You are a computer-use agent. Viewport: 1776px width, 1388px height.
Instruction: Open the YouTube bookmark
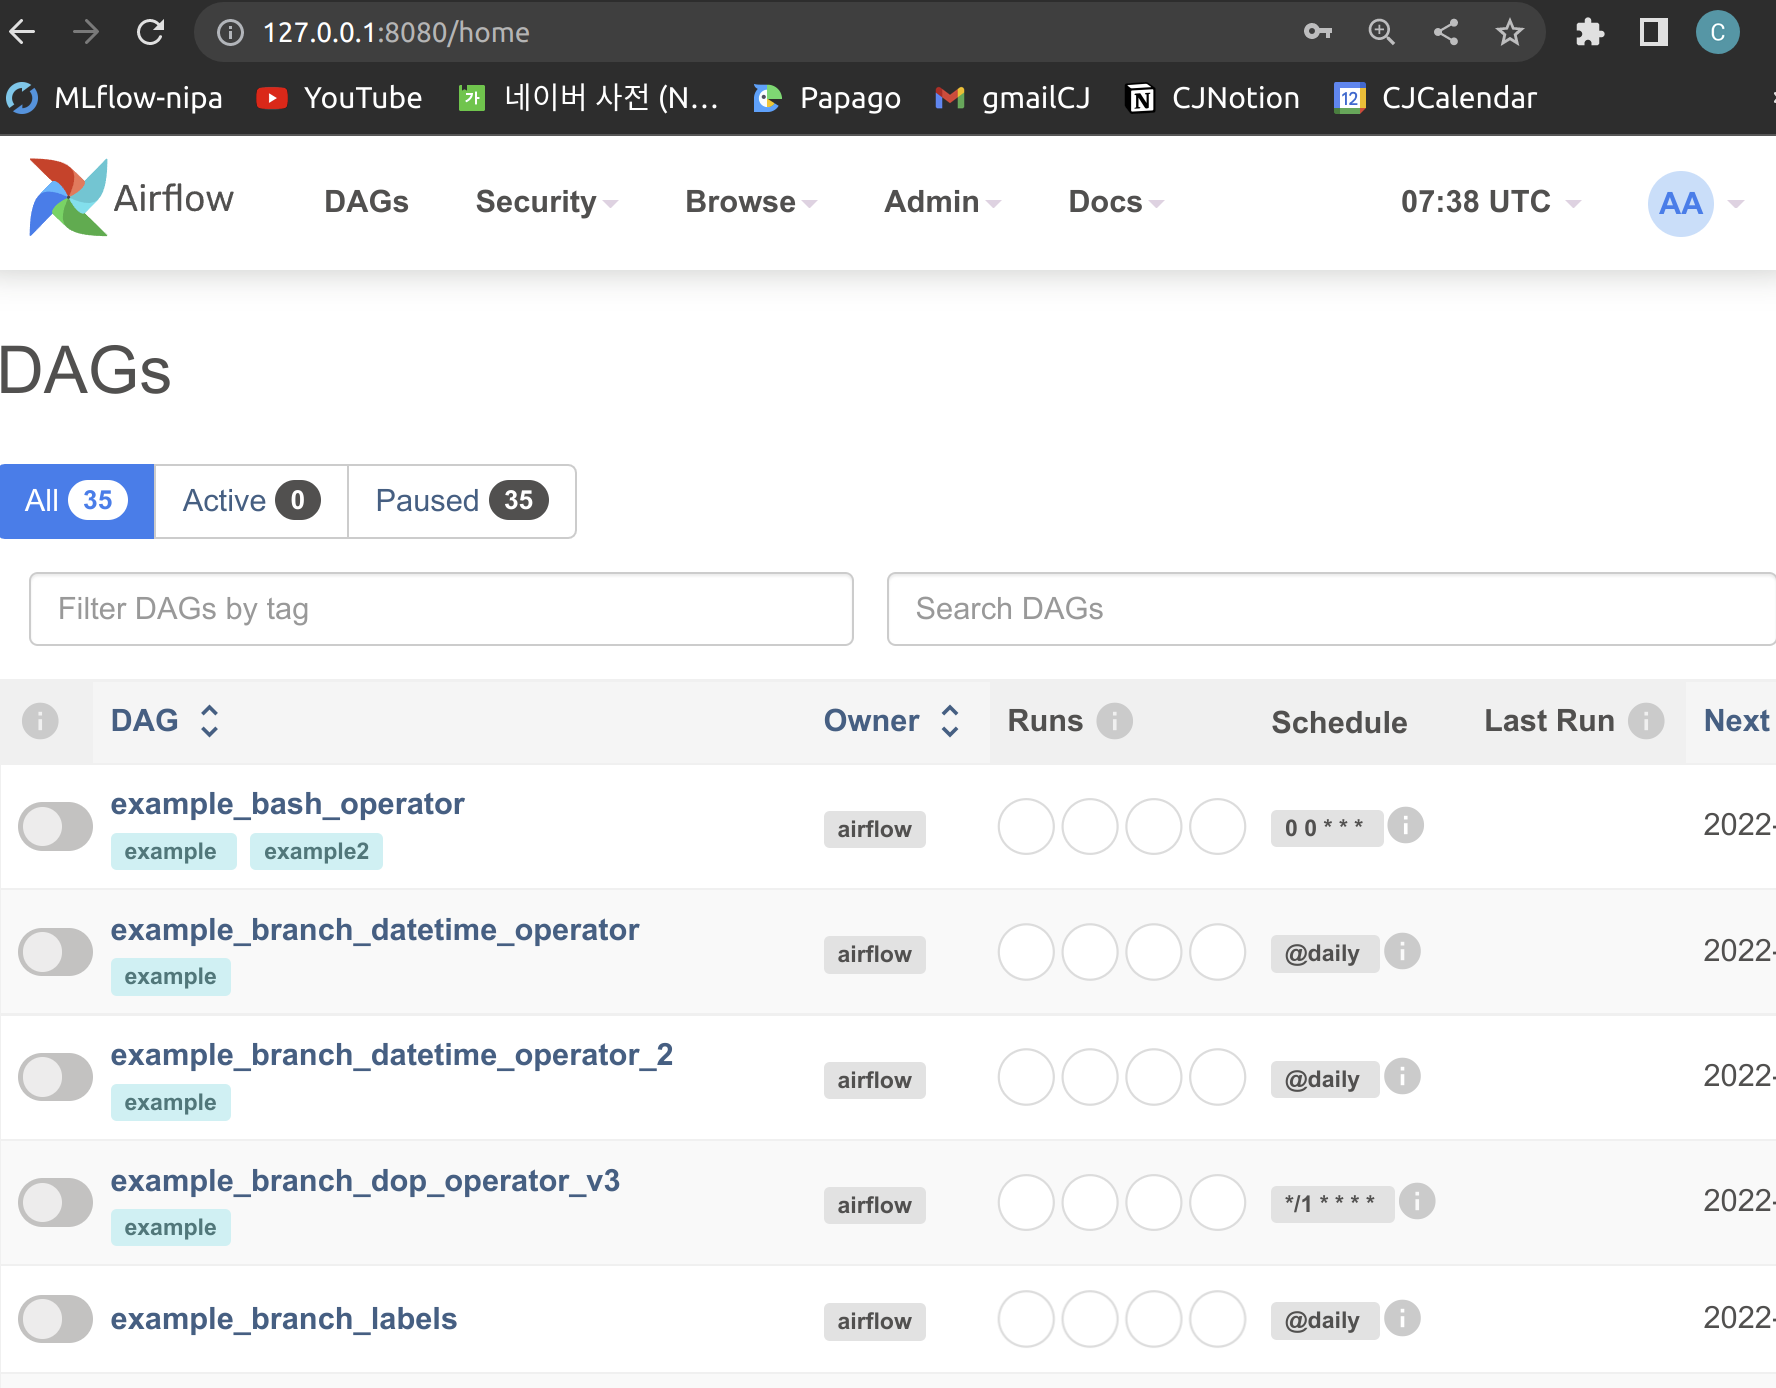point(340,98)
